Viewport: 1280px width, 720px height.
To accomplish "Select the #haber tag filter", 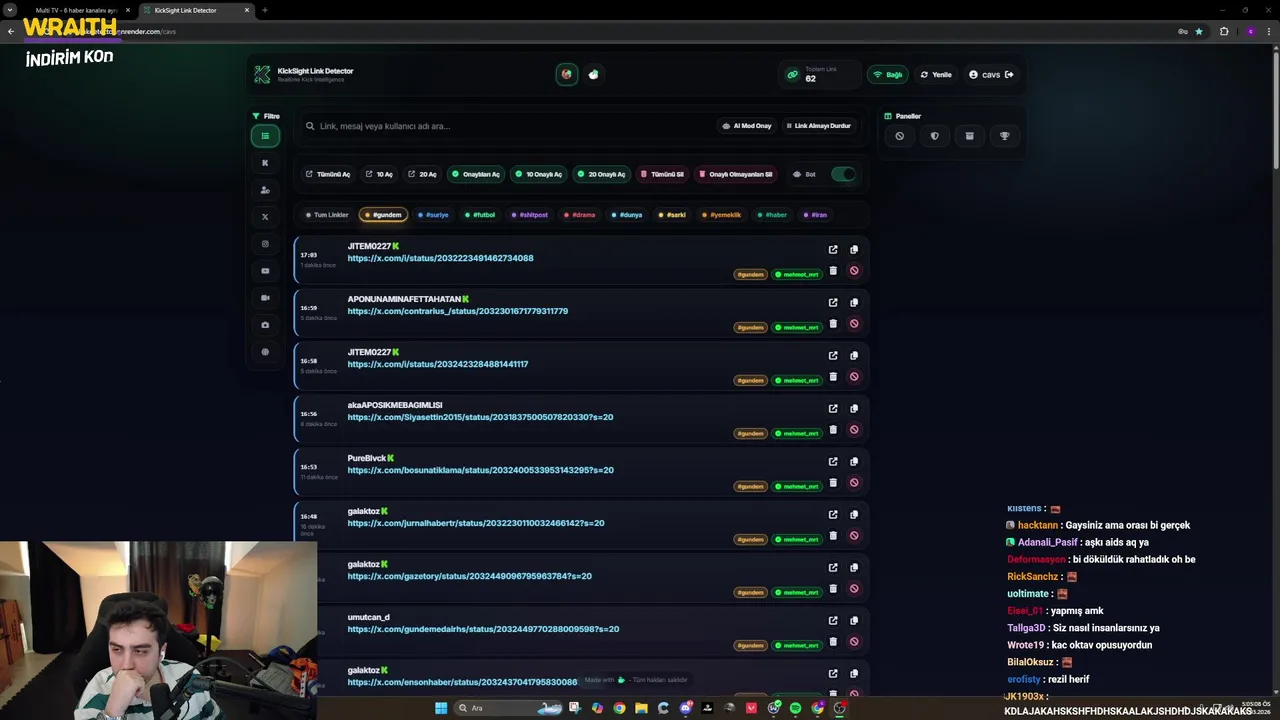I will (772, 215).
